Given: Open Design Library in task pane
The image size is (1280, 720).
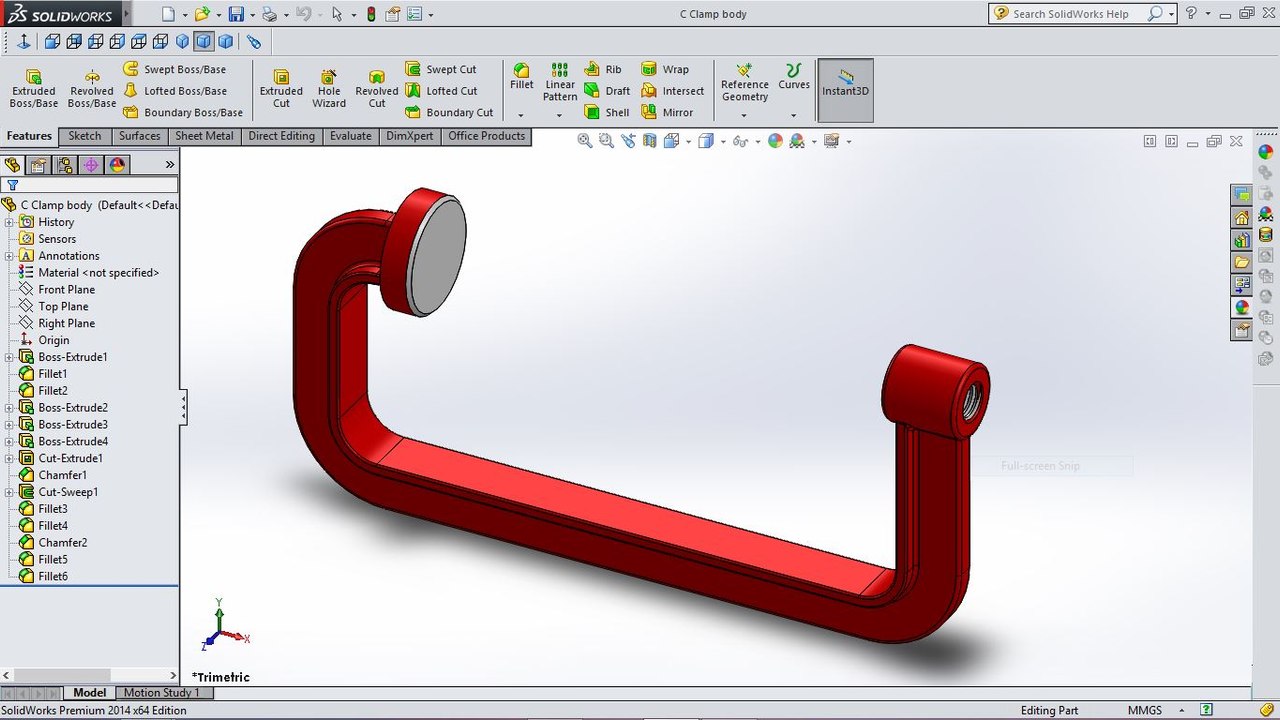Looking at the screenshot, I should (1242, 240).
